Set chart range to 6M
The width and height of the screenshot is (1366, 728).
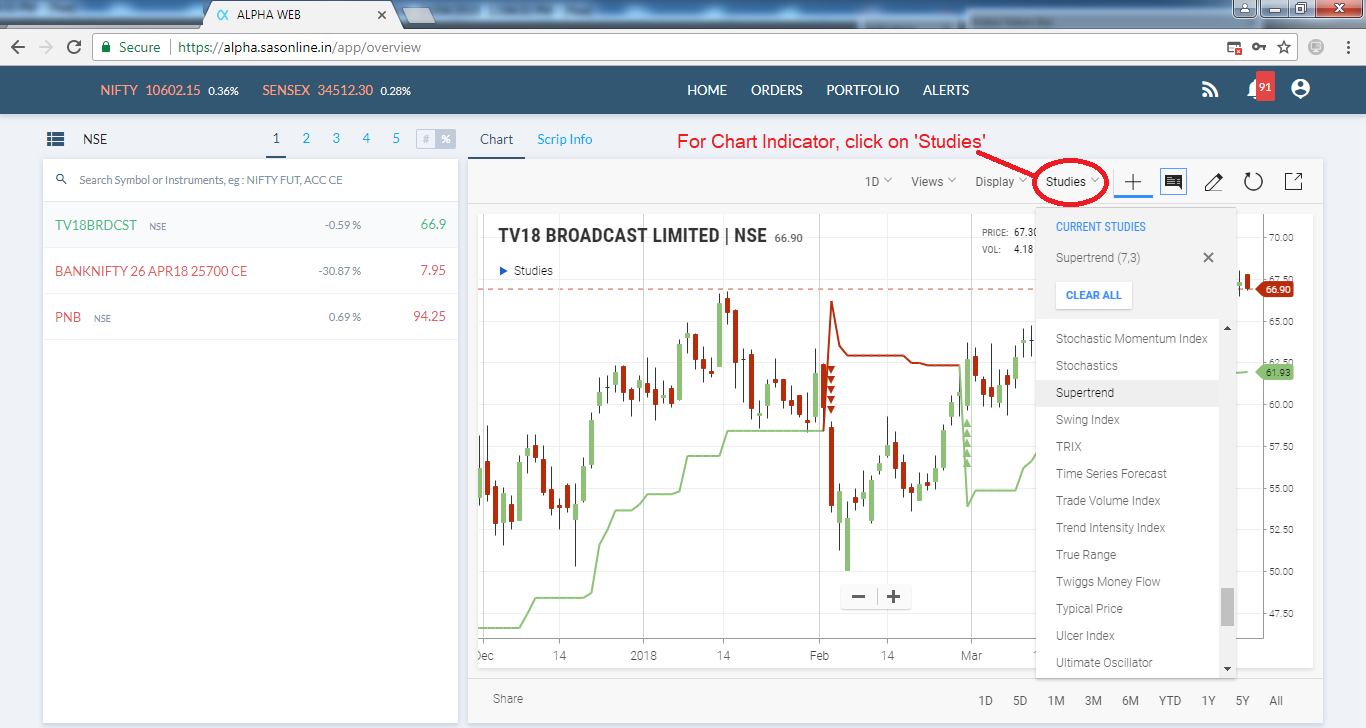tap(1130, 700)
